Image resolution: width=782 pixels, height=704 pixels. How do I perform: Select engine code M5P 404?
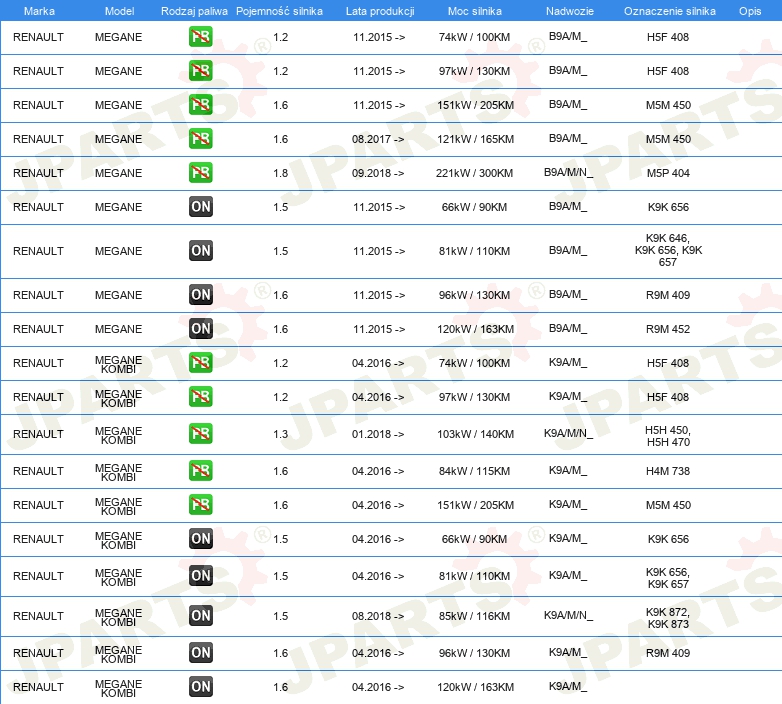click(668, 173)
